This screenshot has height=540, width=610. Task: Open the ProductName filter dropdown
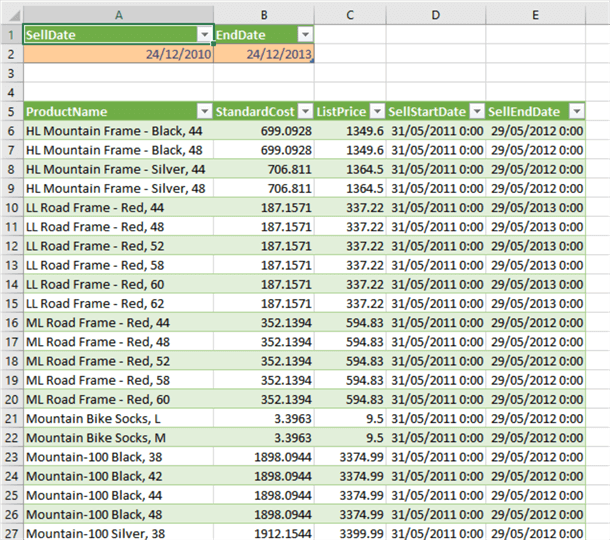click(205, 112)
